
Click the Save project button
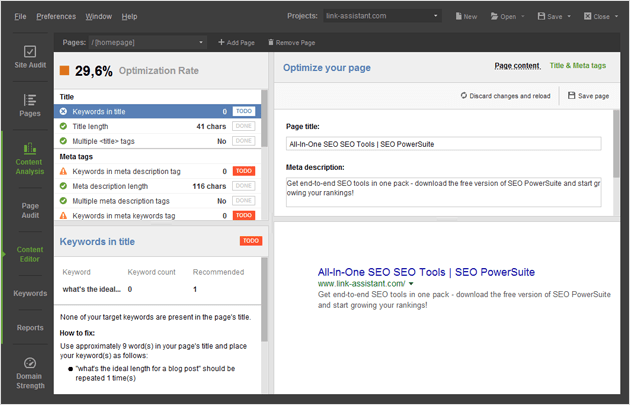(550, 16)
